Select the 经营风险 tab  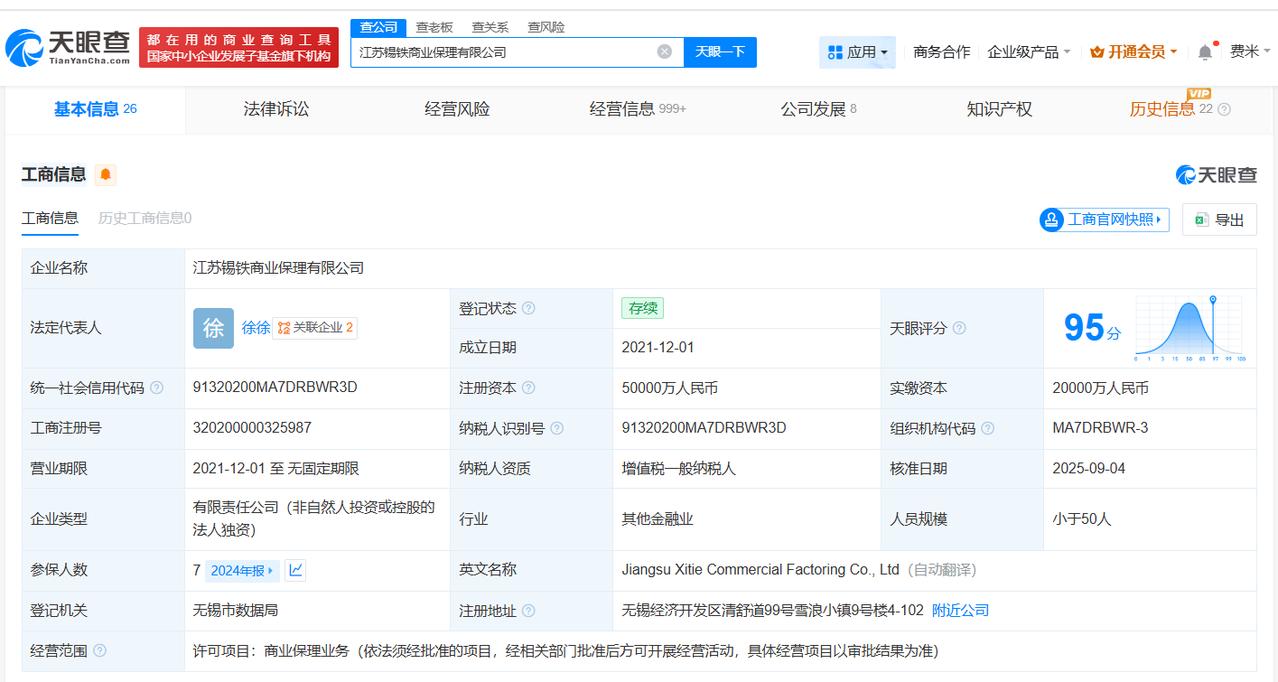[457, 109]
